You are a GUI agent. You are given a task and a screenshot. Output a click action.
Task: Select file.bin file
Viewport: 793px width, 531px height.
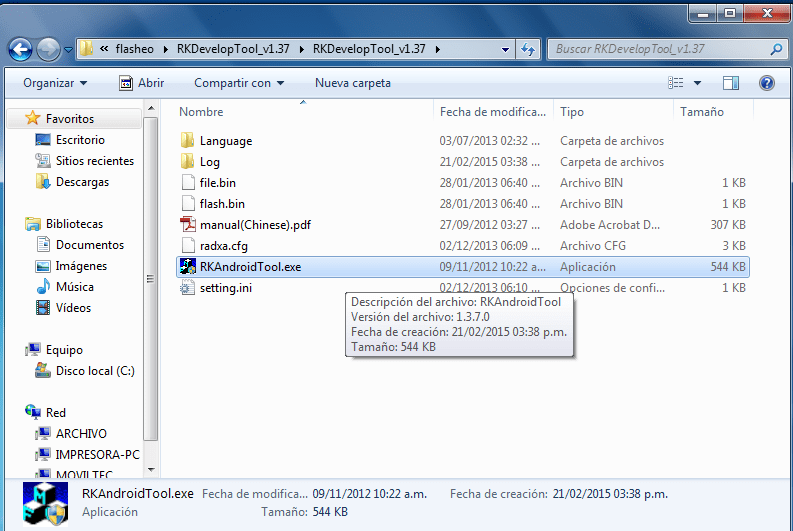(462, 183)
